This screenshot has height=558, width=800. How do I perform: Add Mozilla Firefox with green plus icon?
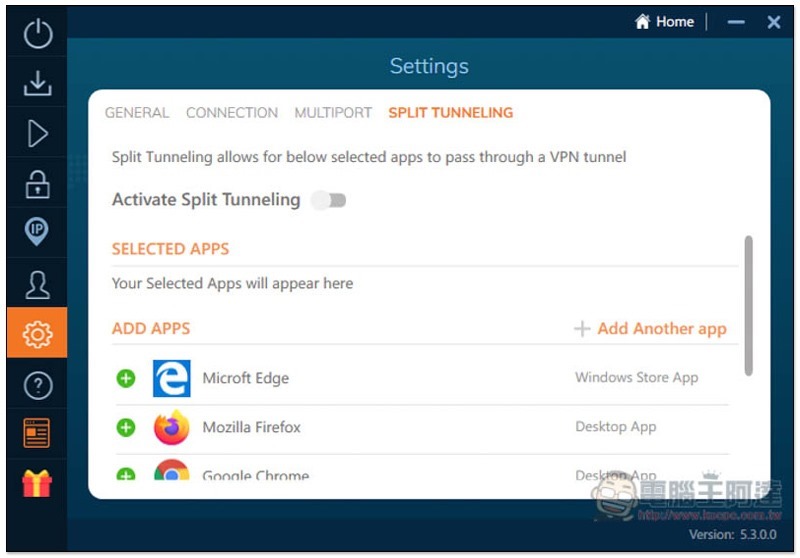coord(126,427)
